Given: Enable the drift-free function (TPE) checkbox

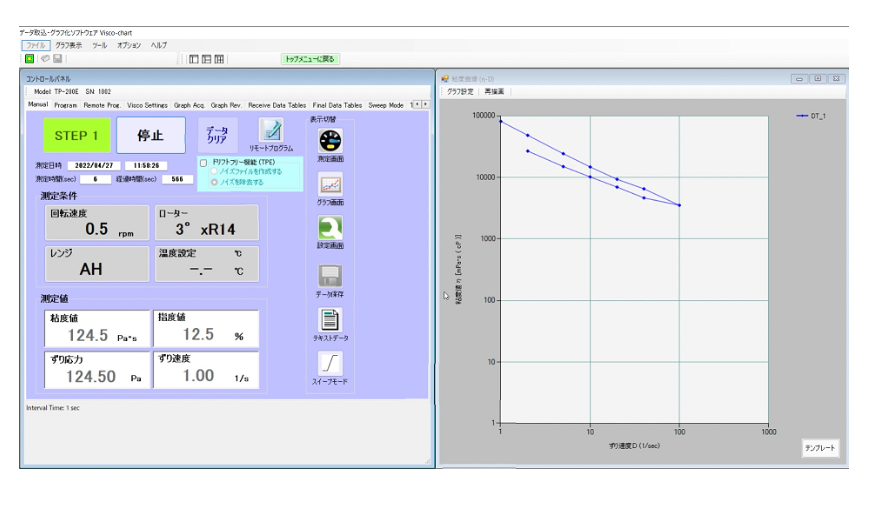Looking at the screenshot, I should pyautogui.click(x=204, y=162).
